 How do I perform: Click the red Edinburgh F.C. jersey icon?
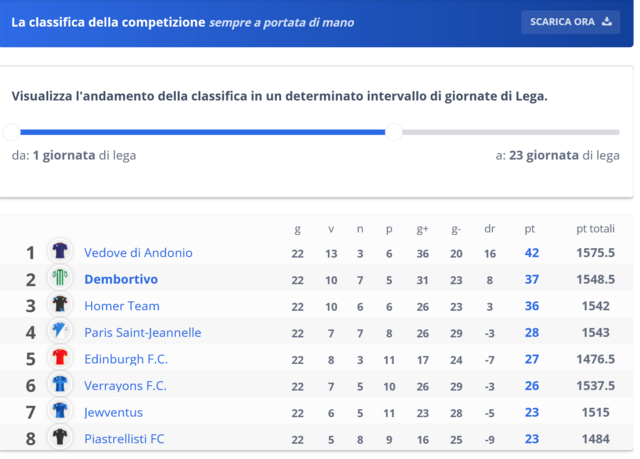click(x=60, y=357)
